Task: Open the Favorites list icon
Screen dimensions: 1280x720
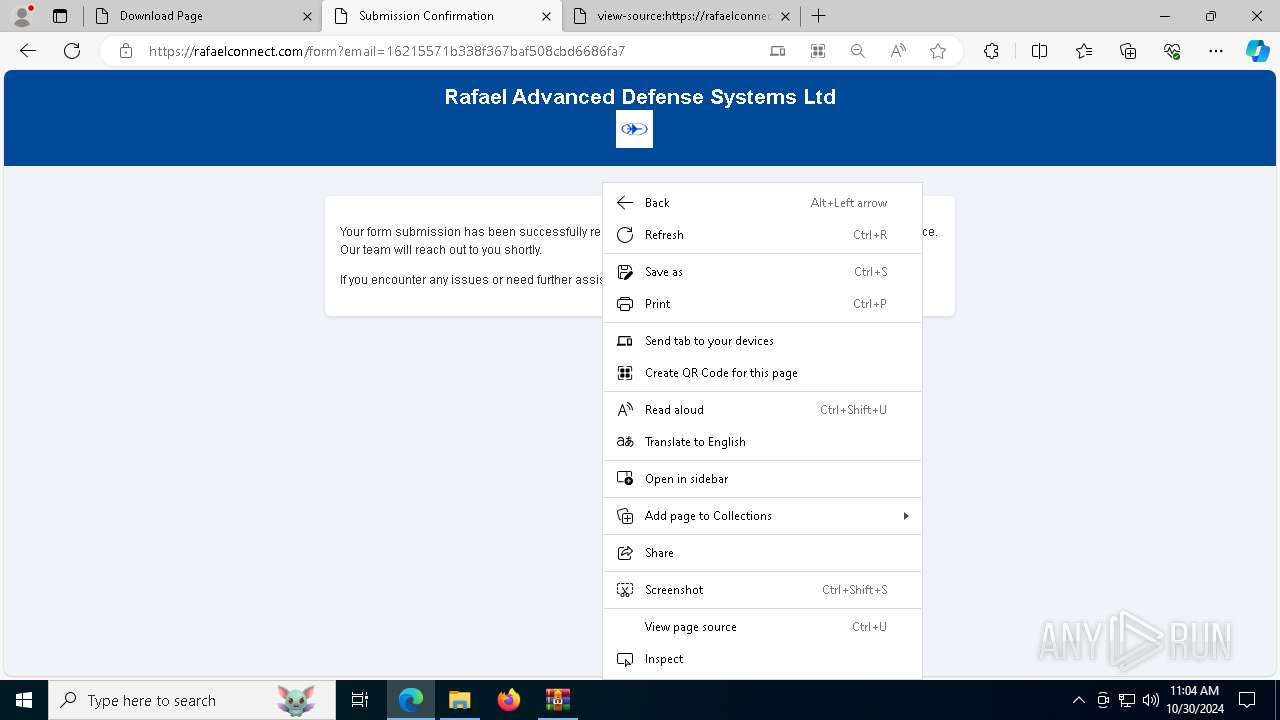Action: (1084, 51)
